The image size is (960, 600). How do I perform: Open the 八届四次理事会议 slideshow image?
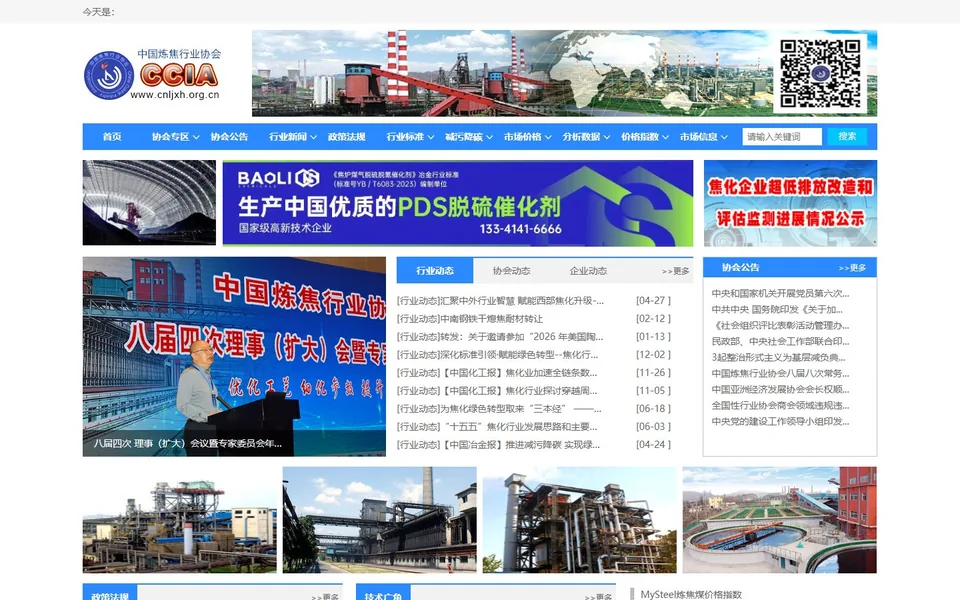234,356
